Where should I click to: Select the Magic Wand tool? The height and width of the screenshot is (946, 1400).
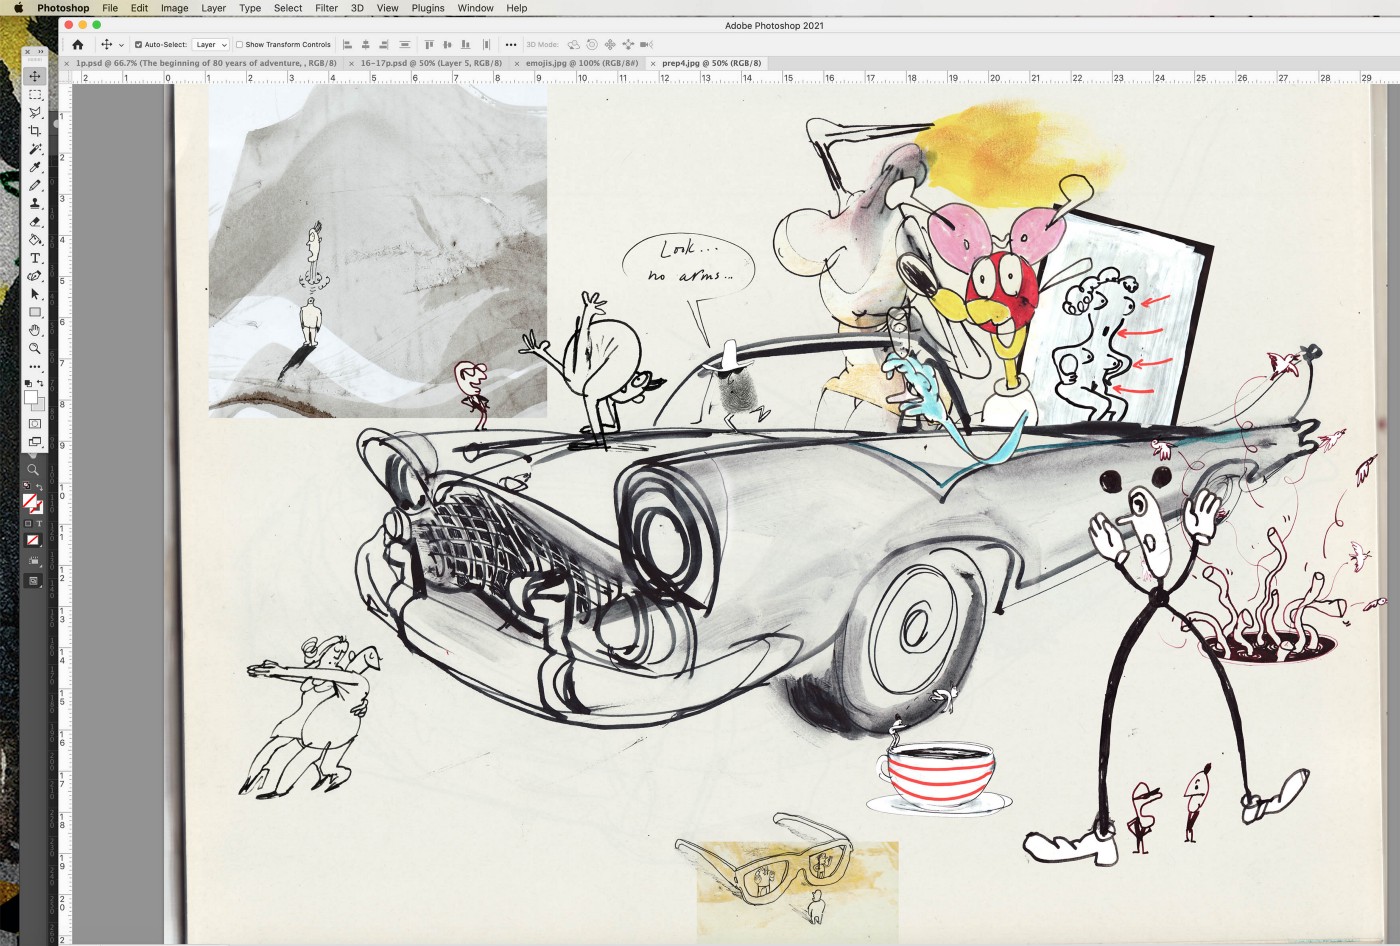click(35, 149)
